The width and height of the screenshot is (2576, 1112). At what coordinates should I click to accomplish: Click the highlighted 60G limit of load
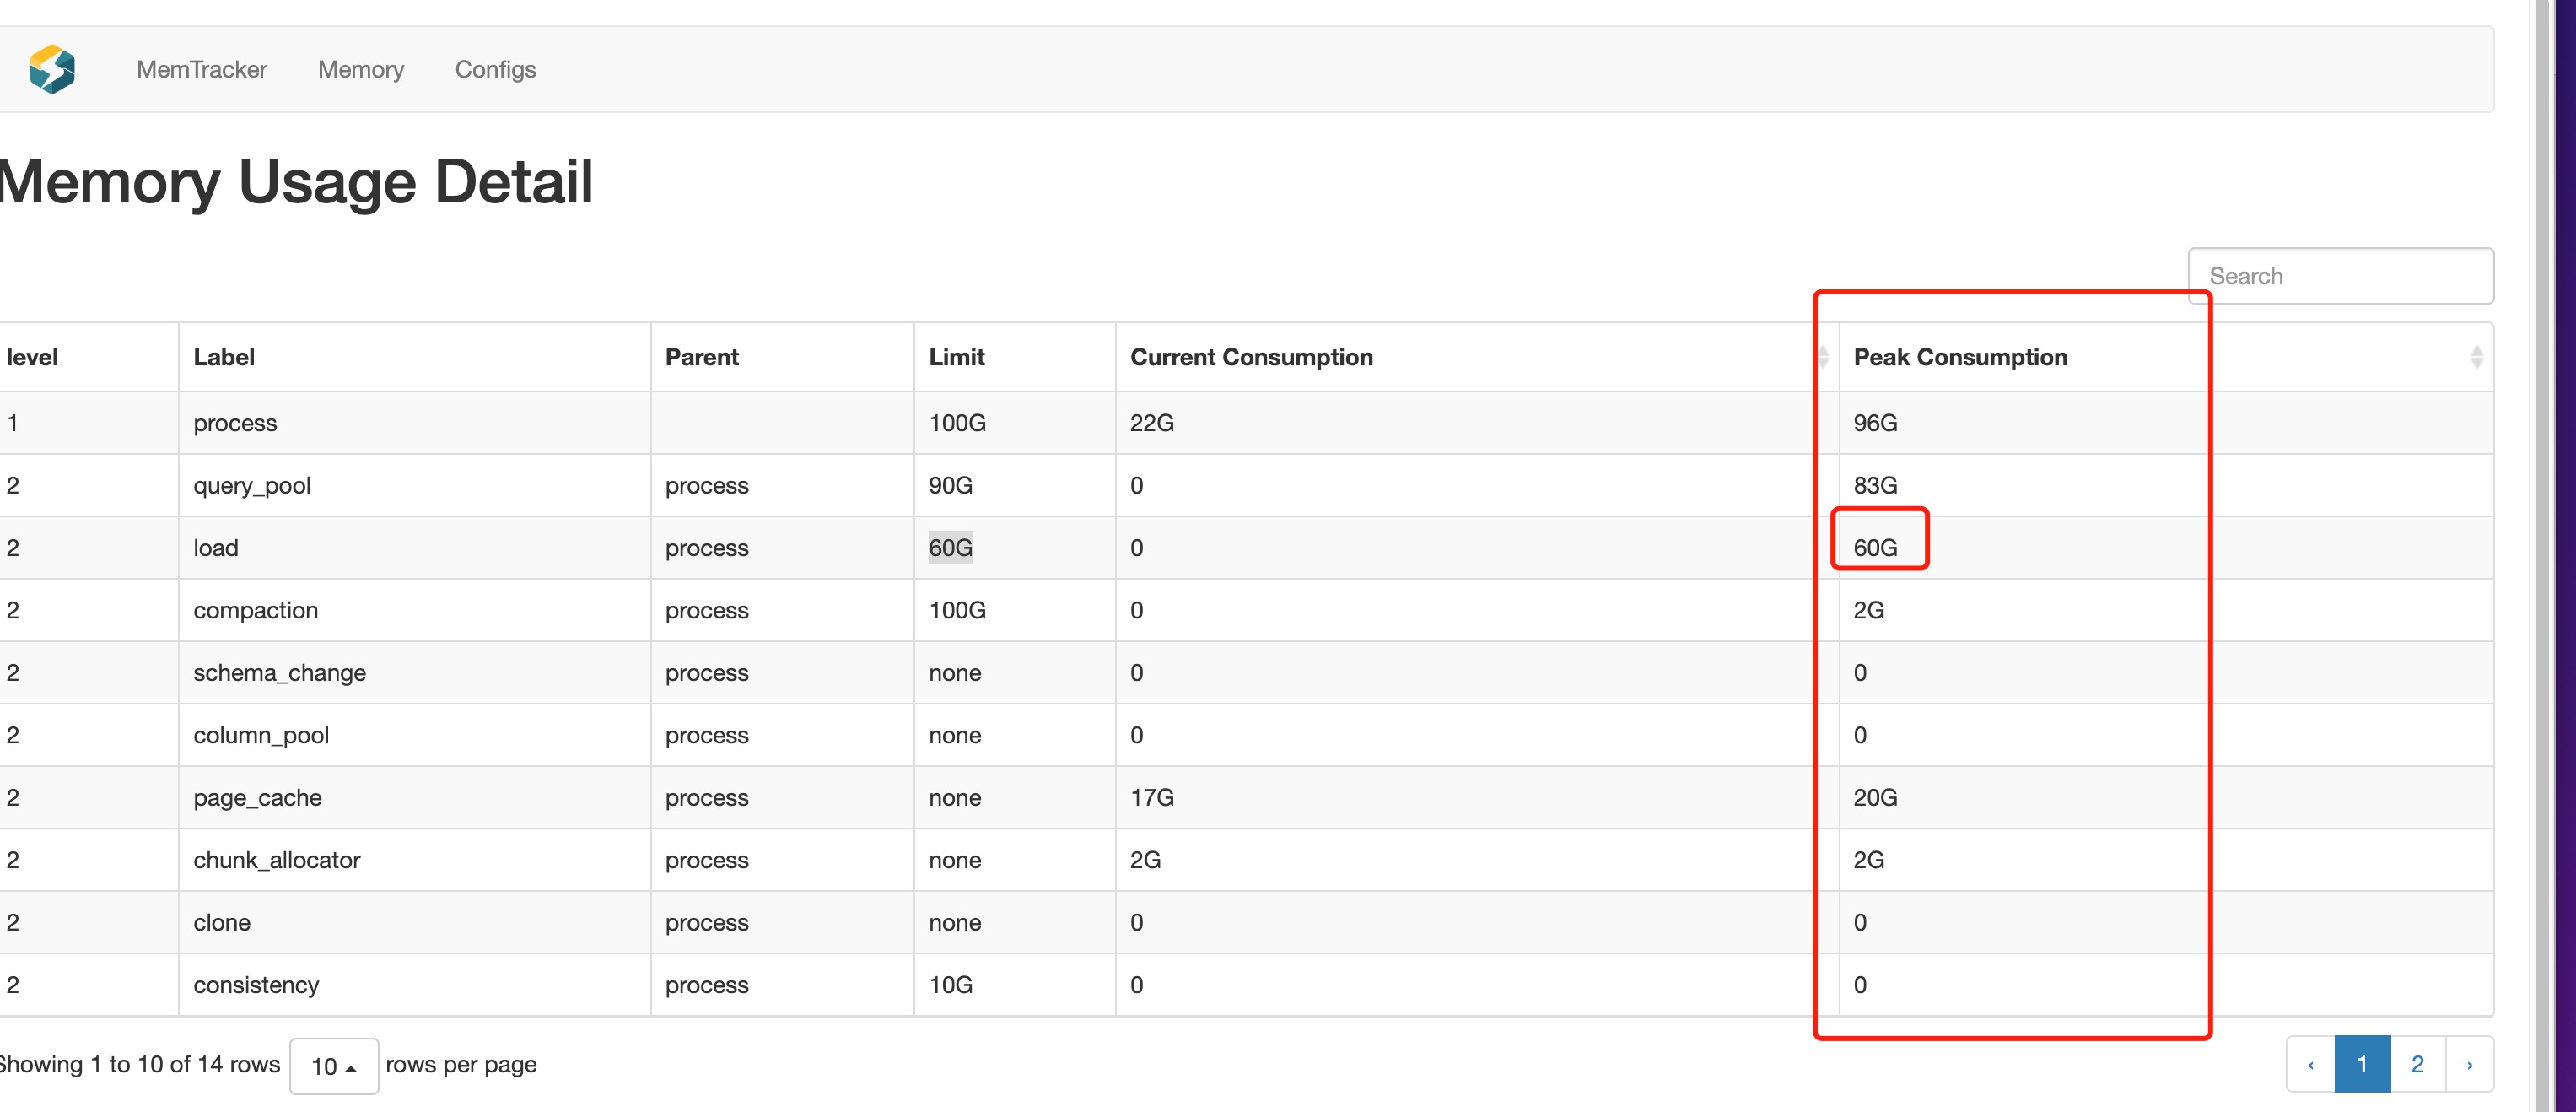click(x=951, y=548)
